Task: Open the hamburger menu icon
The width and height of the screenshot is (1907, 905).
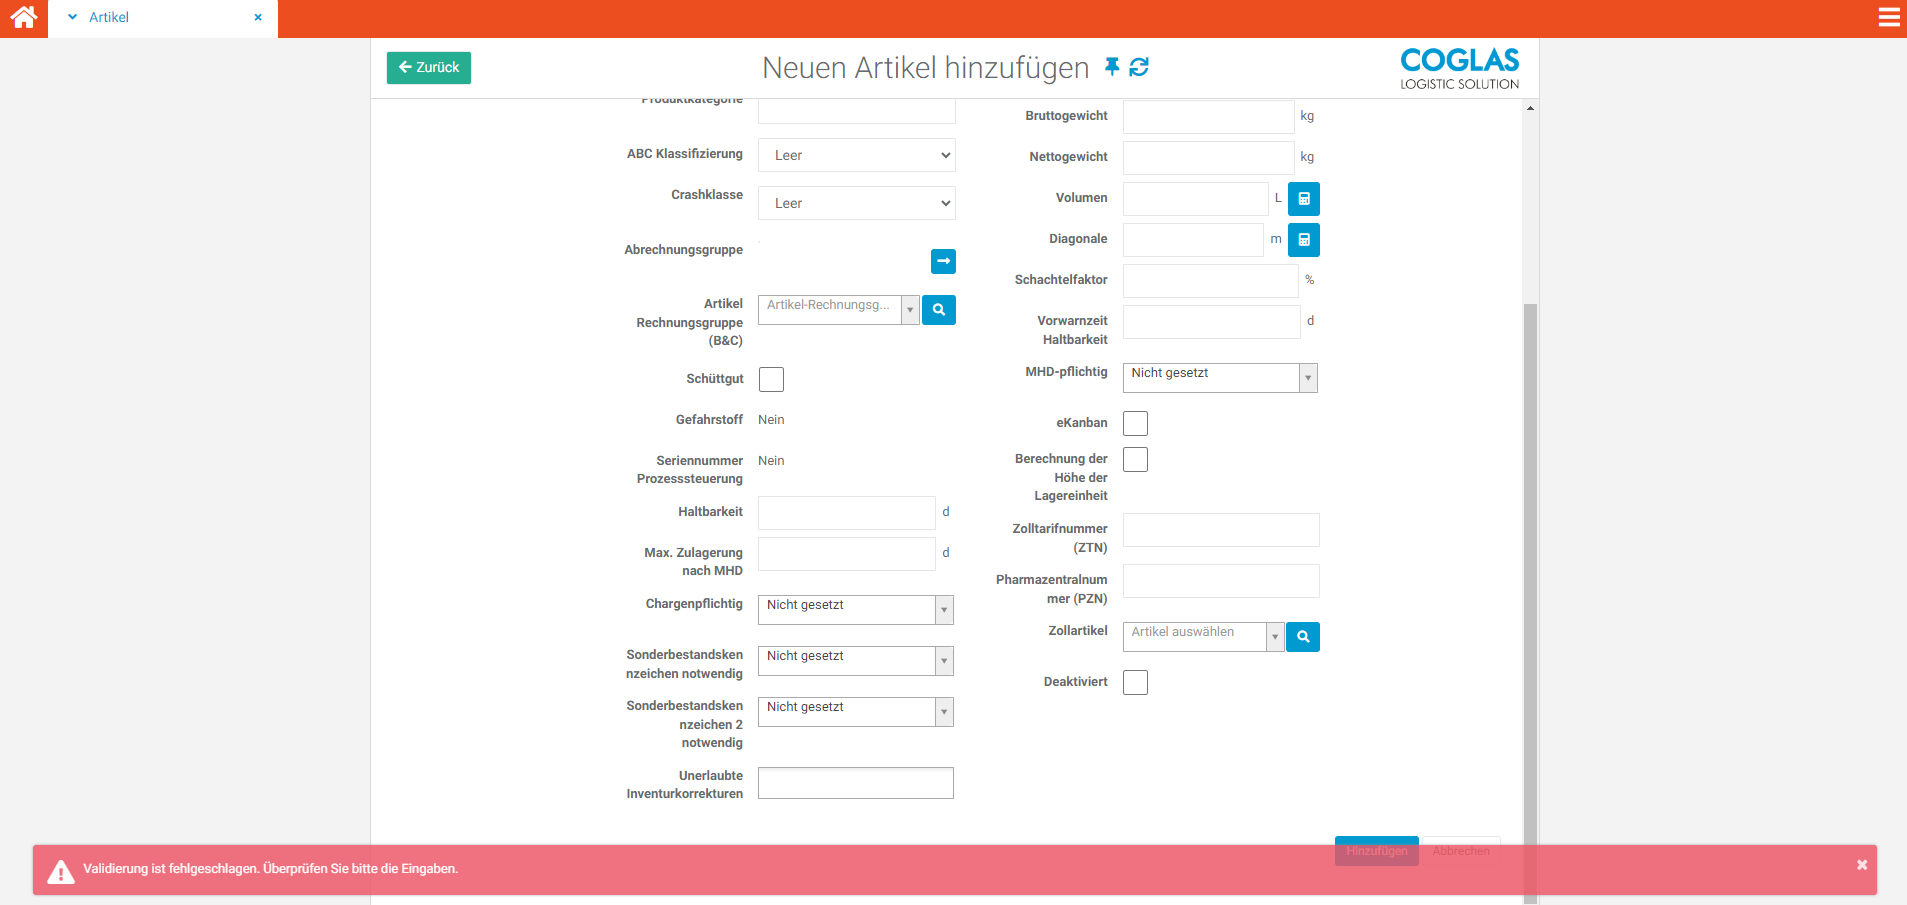Action: pos(1889,17)
